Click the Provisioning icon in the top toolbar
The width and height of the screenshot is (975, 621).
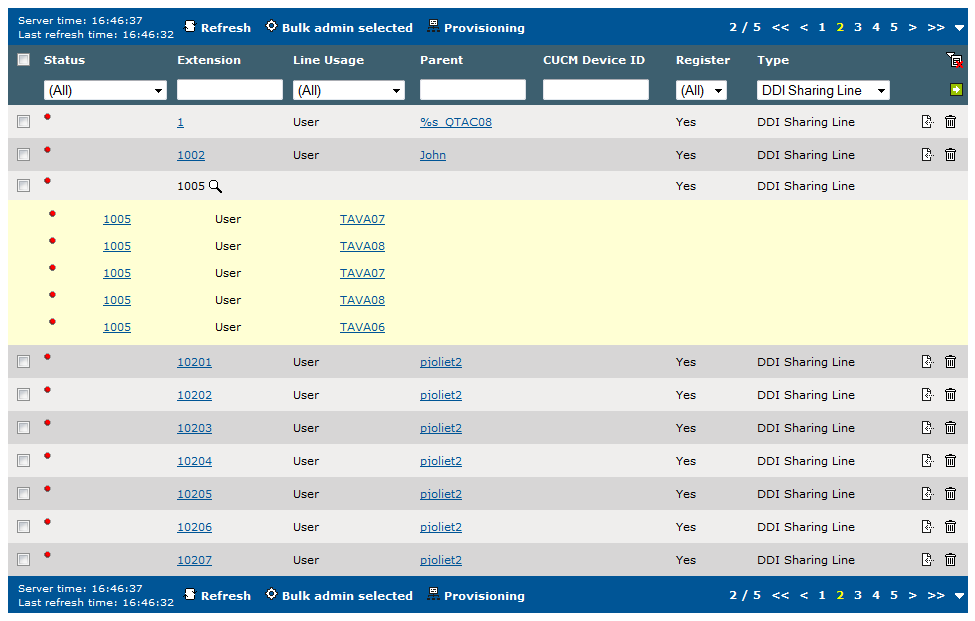click(x=433, y=26)
